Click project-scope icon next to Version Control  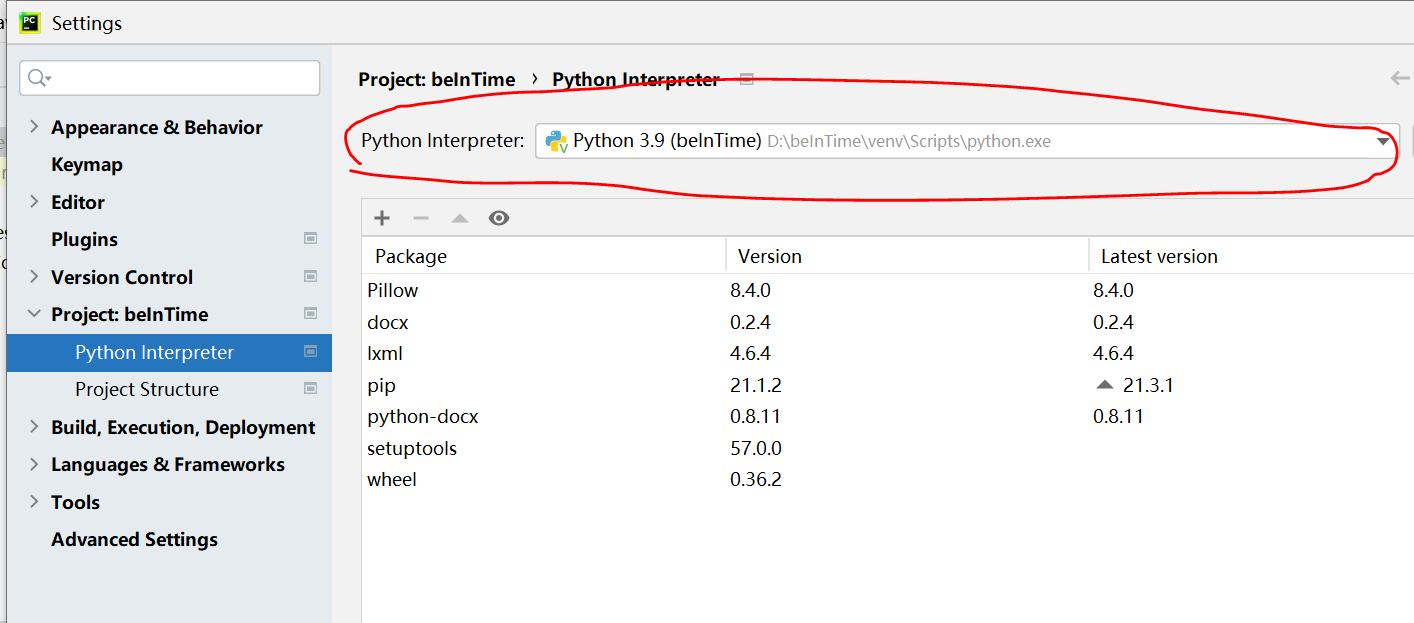click(311, 277)
